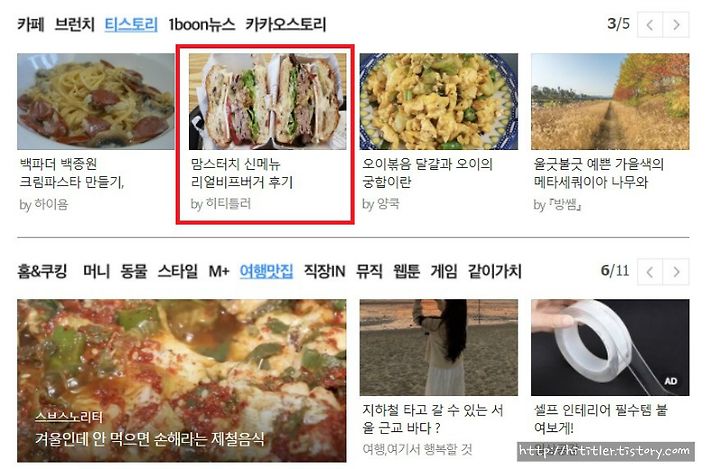Select the 웹툰 category tab
Viewport: 720px width, 469px height.
pos(406,271)
